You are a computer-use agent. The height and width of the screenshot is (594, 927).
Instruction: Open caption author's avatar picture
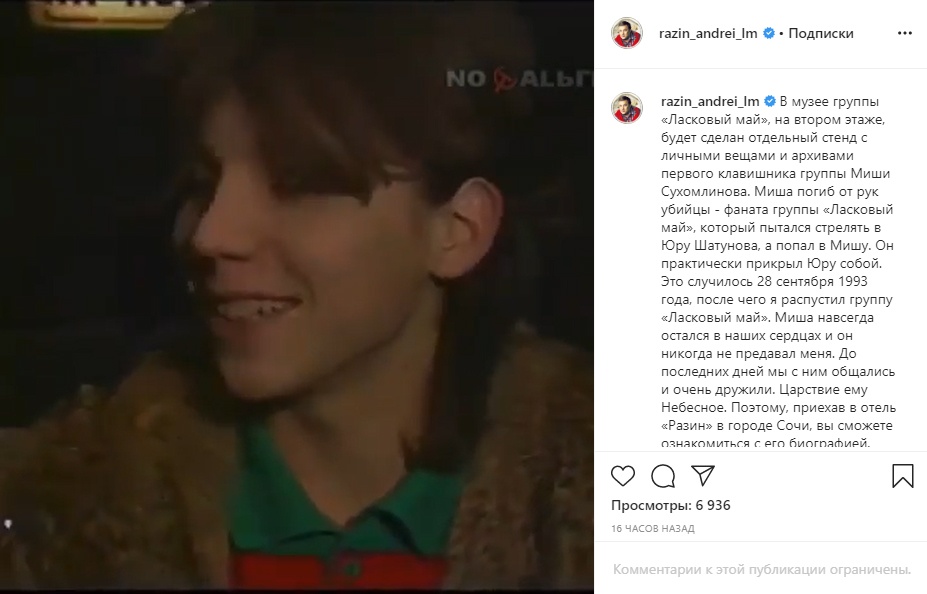tap(627, 108)
